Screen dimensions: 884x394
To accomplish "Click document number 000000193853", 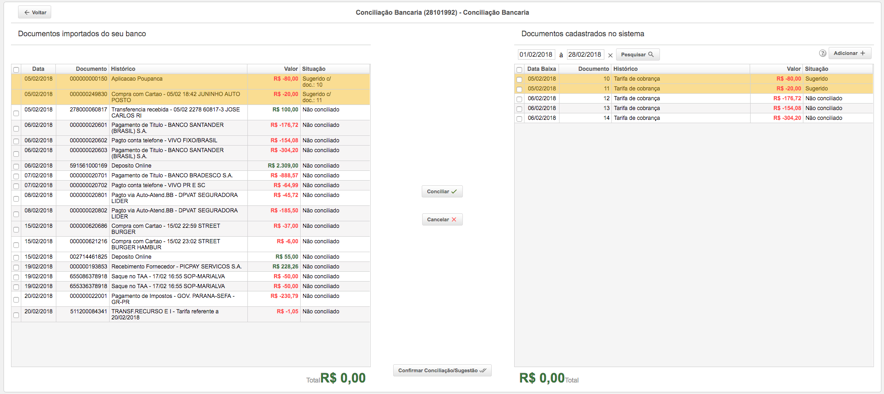I will point(88,266).
